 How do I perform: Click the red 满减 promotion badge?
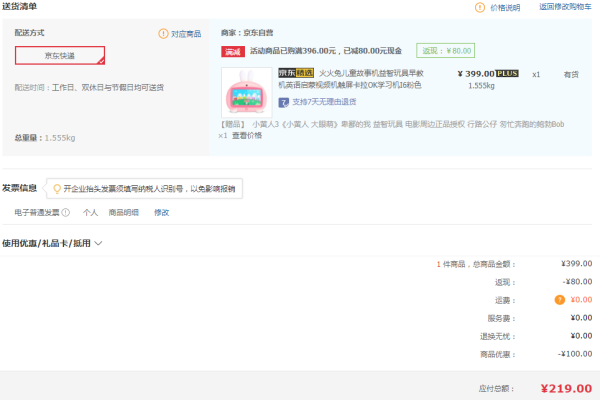click(233, 52)
